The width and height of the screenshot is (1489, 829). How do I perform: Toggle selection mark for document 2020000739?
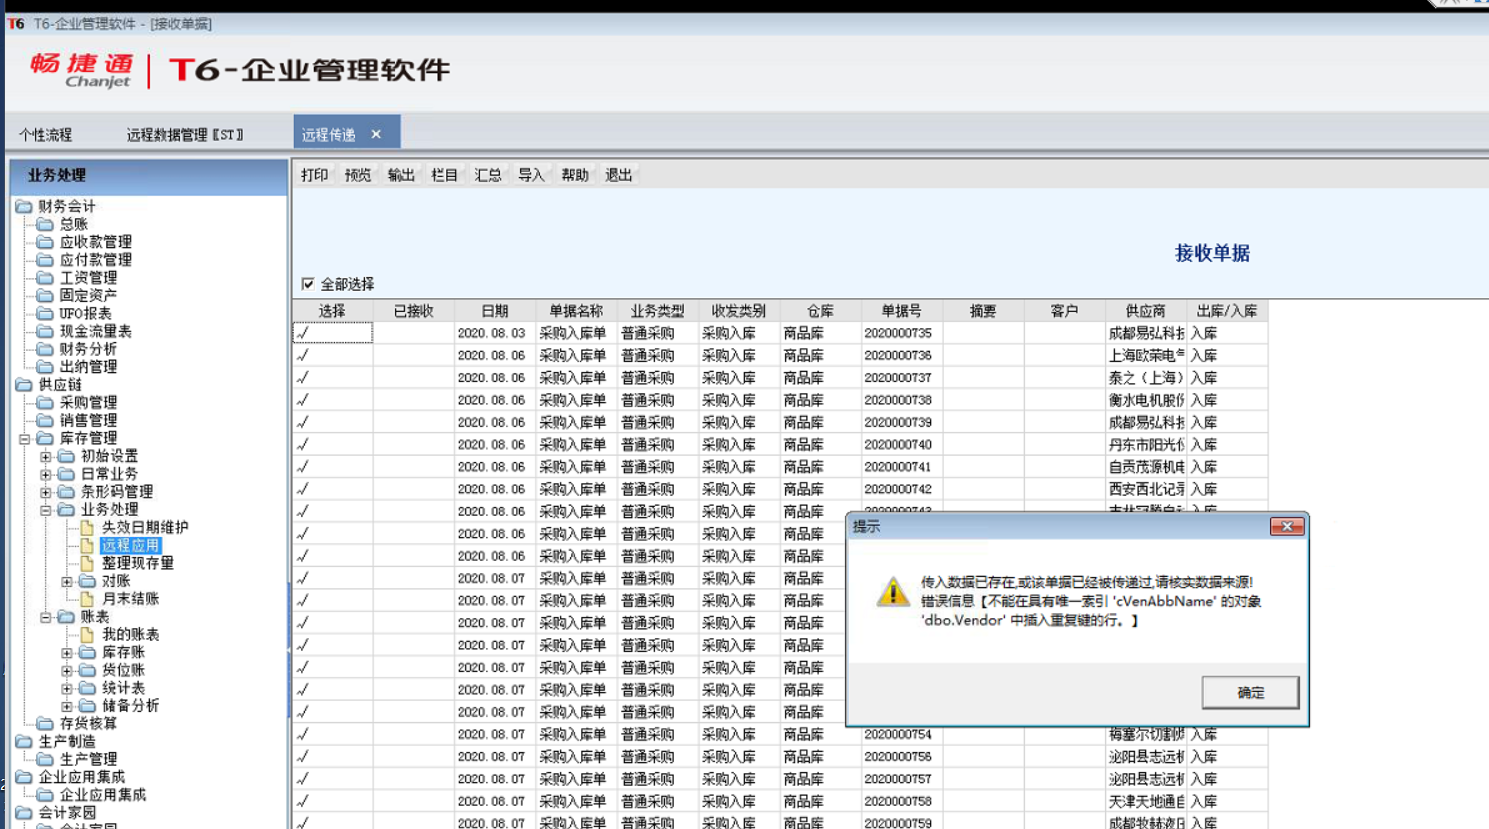coord(332,422)
